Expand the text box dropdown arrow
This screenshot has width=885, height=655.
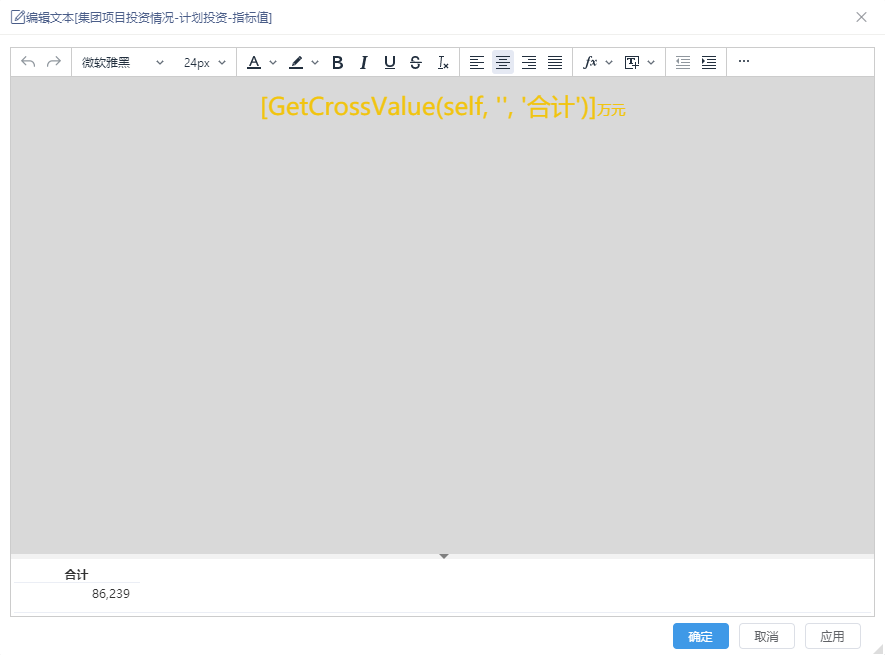[651, 63]
